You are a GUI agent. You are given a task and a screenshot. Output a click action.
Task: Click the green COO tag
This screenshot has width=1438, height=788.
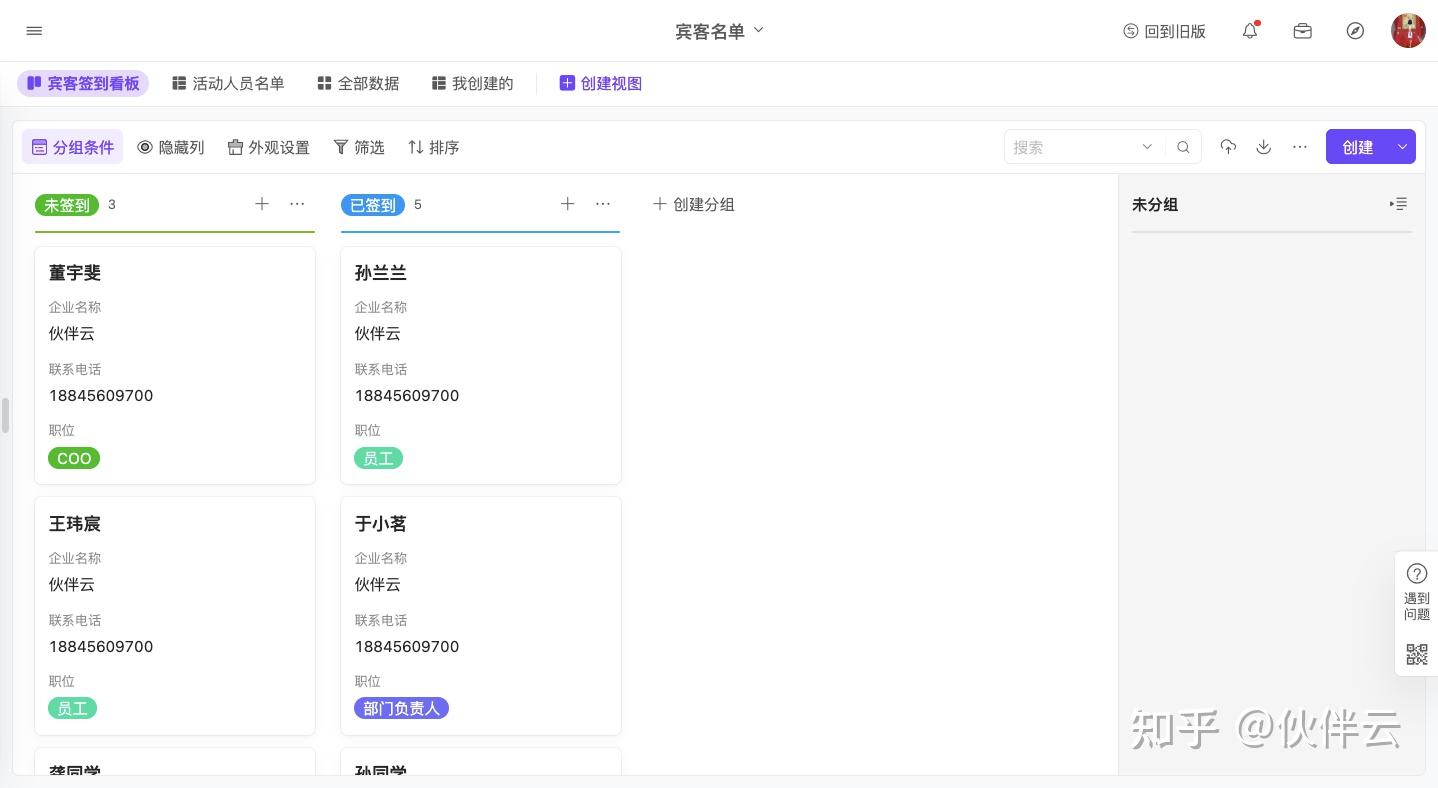point(74,458)
